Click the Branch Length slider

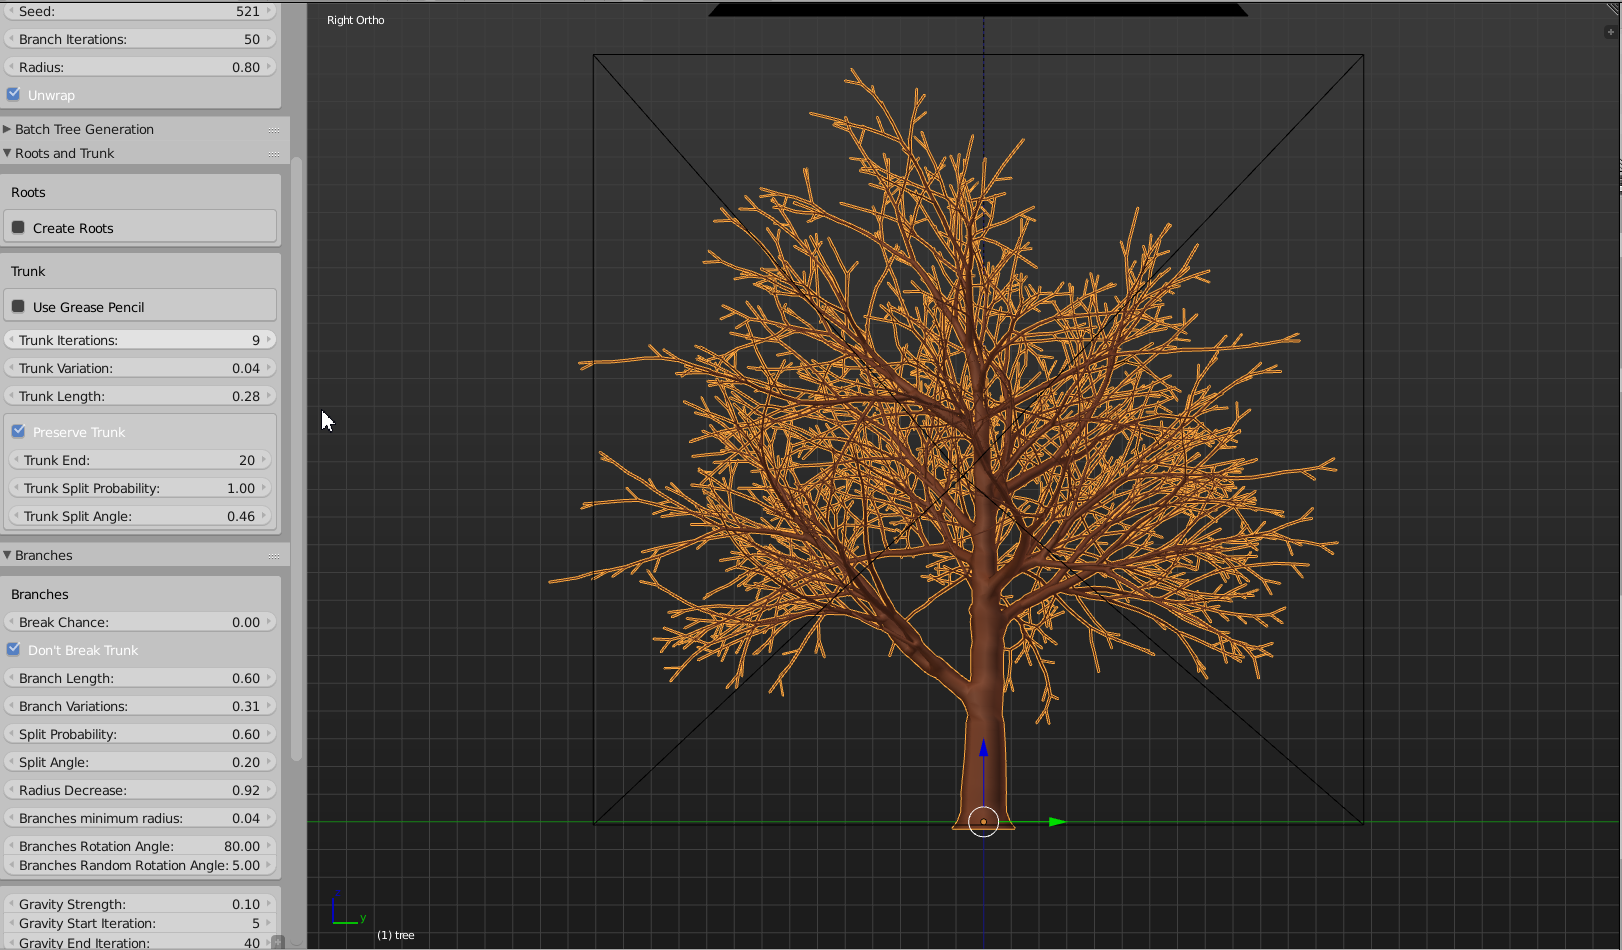[140, 678]
